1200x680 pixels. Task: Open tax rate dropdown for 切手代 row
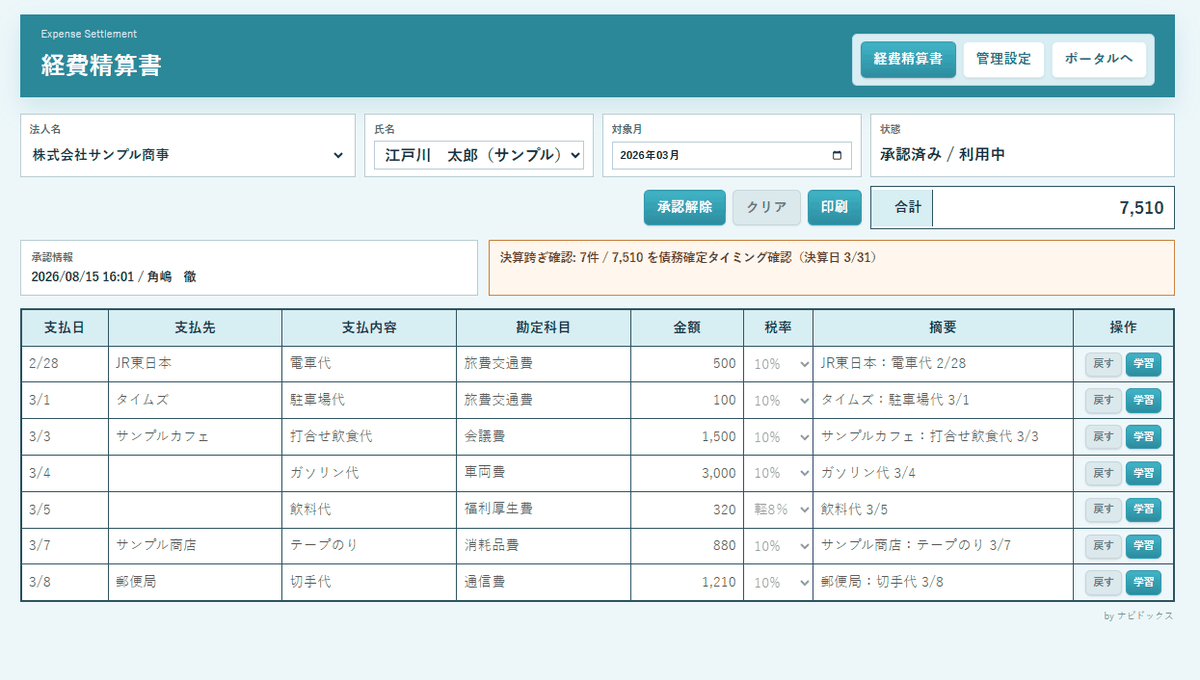coord(778,582)
